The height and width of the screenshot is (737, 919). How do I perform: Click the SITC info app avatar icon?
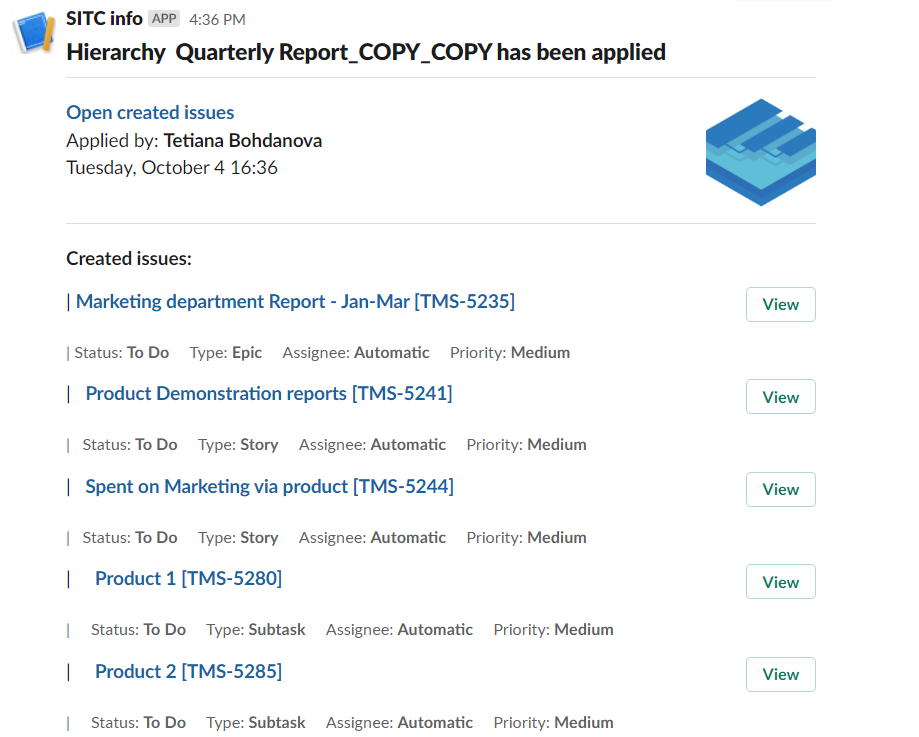(33, 33)
